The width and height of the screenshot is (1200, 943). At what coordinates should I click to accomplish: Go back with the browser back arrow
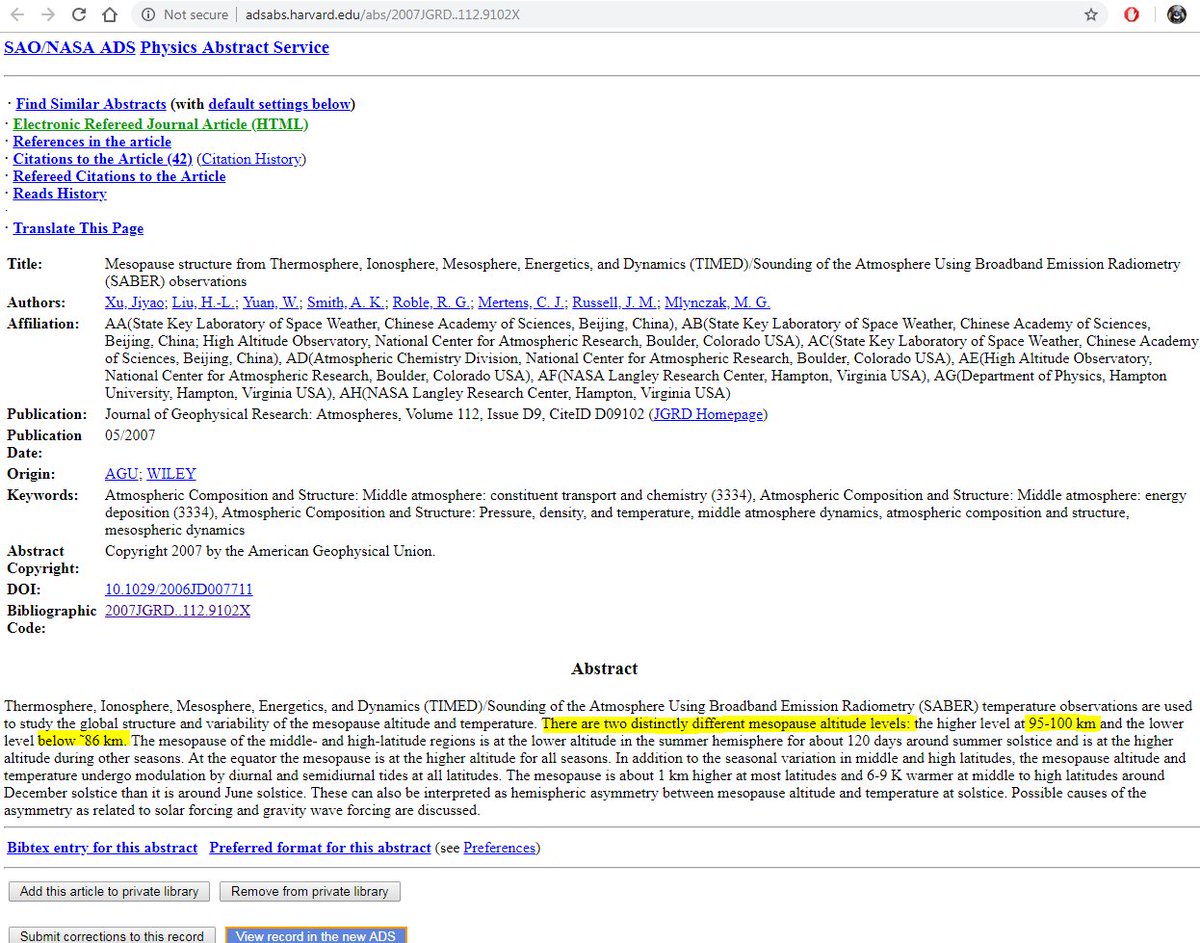[17, 14]
